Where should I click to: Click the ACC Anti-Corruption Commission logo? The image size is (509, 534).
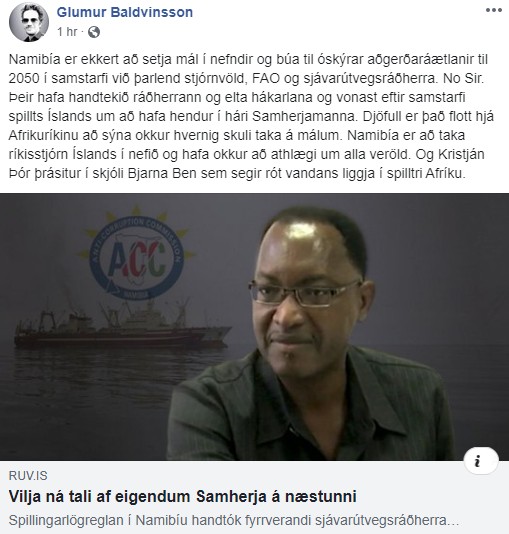(136, 254)
